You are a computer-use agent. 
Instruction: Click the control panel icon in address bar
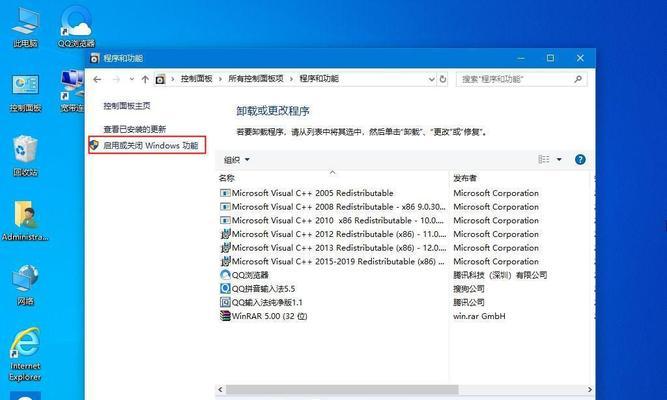click(x=160, y=79)
